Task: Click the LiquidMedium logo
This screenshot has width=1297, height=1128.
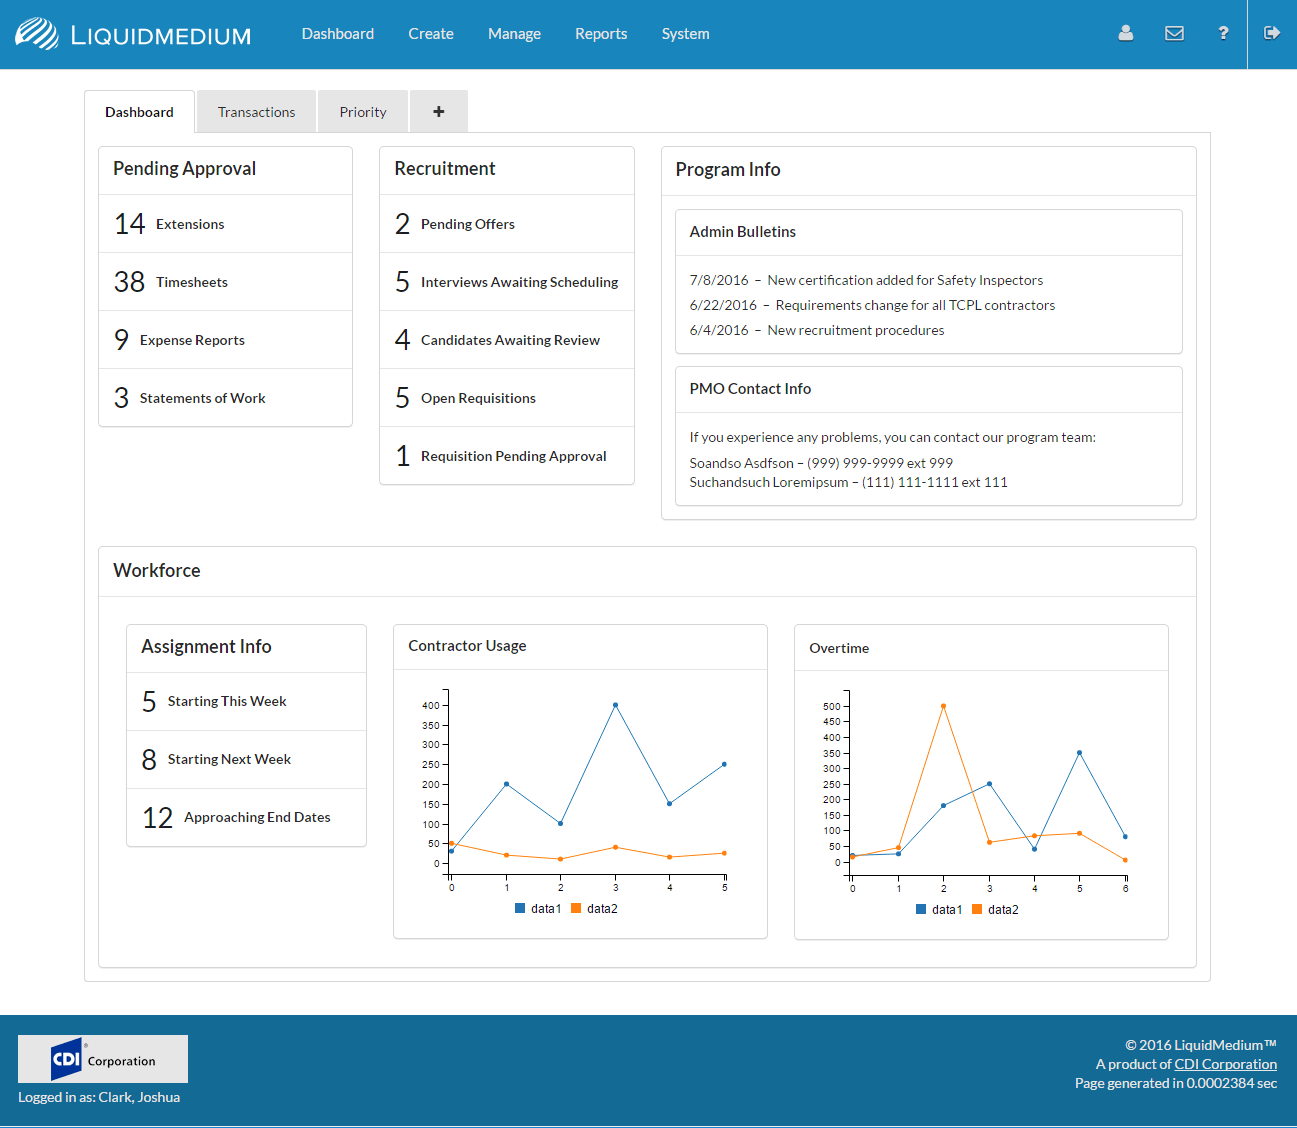Action: coord(133,34)
